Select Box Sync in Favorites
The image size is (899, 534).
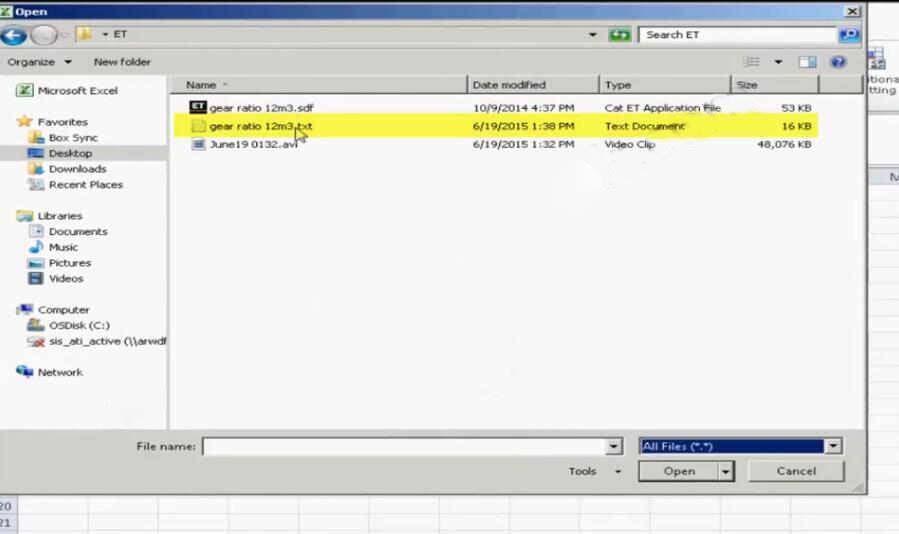pyautogui.click(x=73, y=138)
